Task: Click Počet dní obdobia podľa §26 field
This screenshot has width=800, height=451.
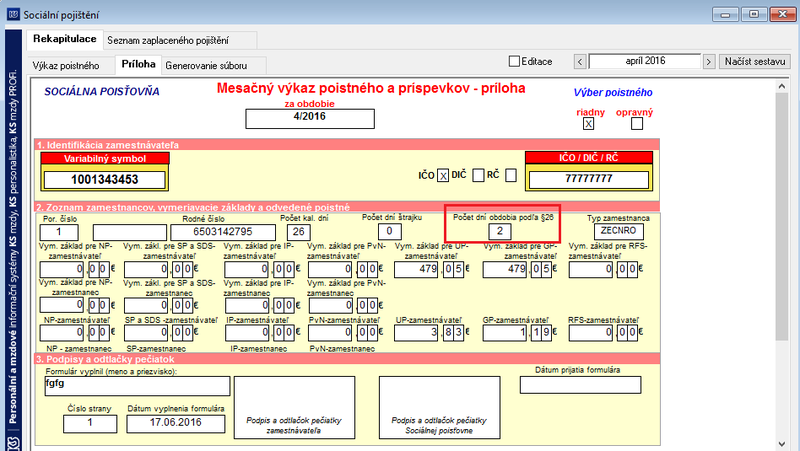Action: click(x=499, y=232)
